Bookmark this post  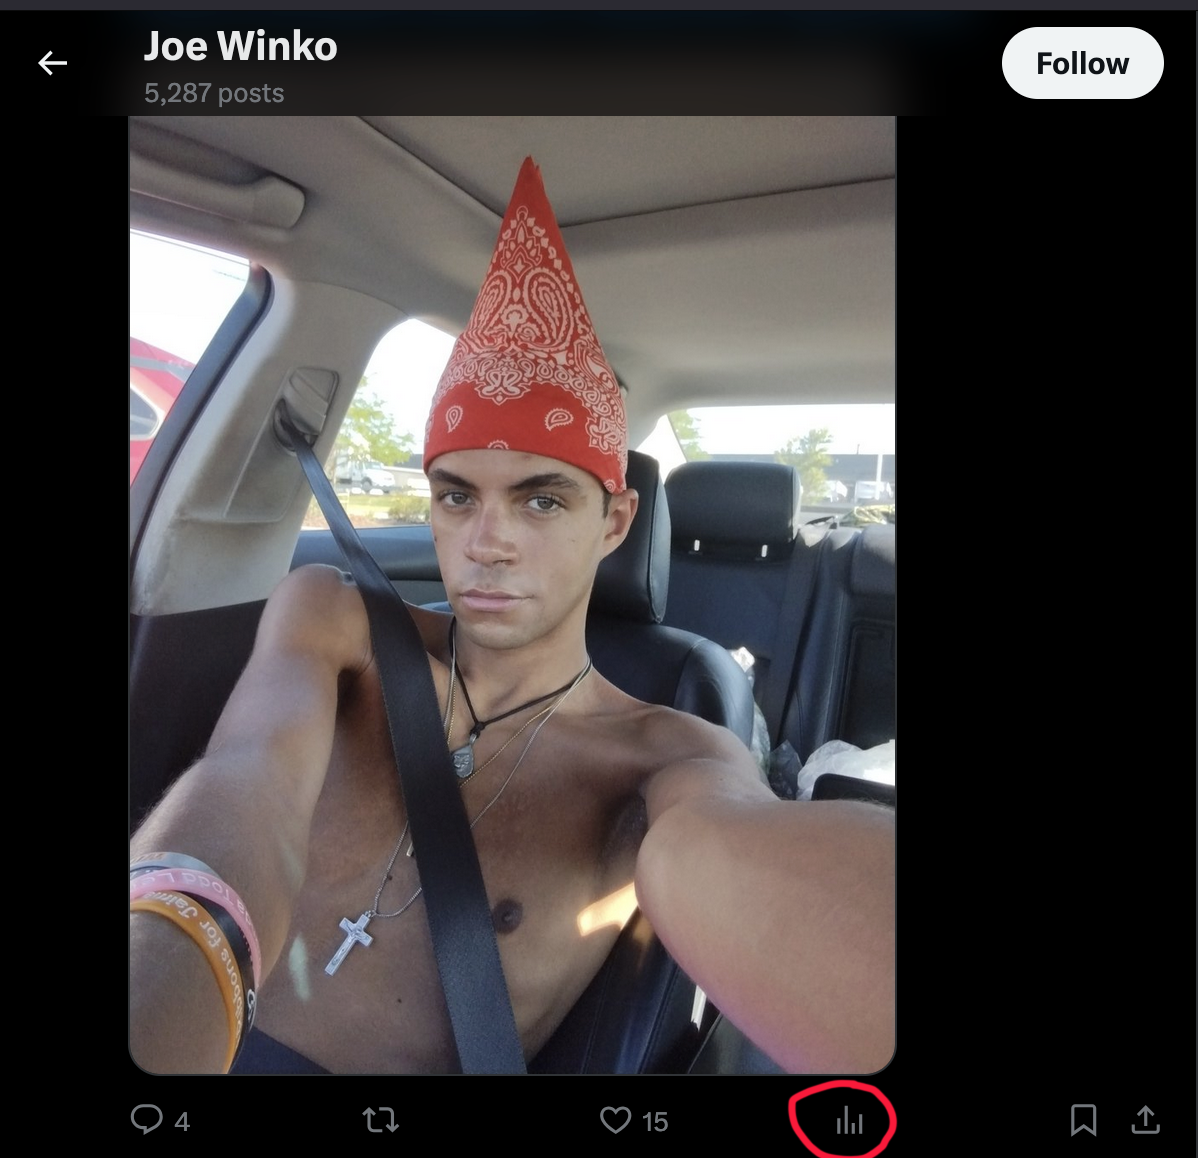coord(1083,1120)
